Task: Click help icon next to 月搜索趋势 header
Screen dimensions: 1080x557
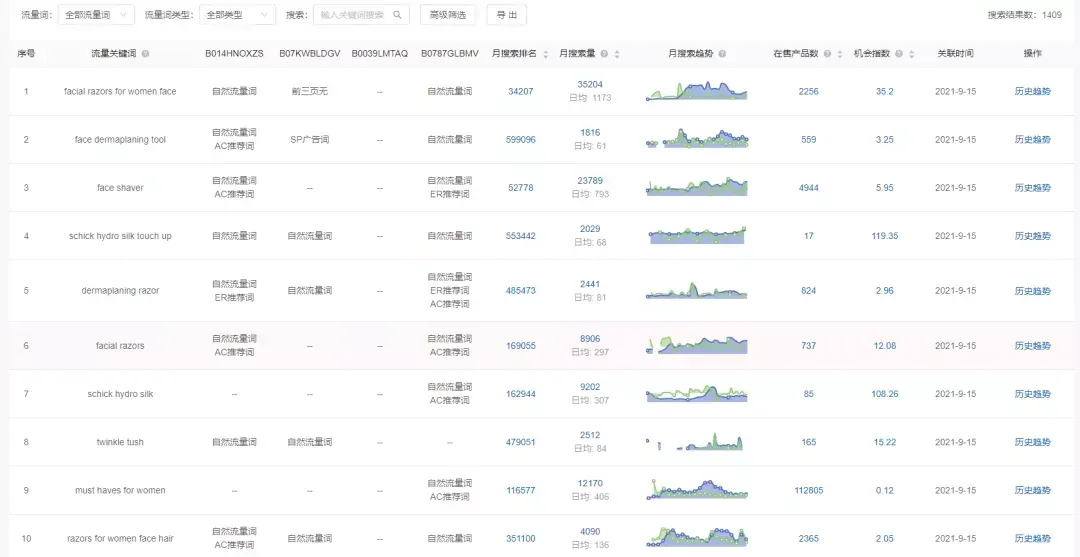Action: tap(722, 53)
